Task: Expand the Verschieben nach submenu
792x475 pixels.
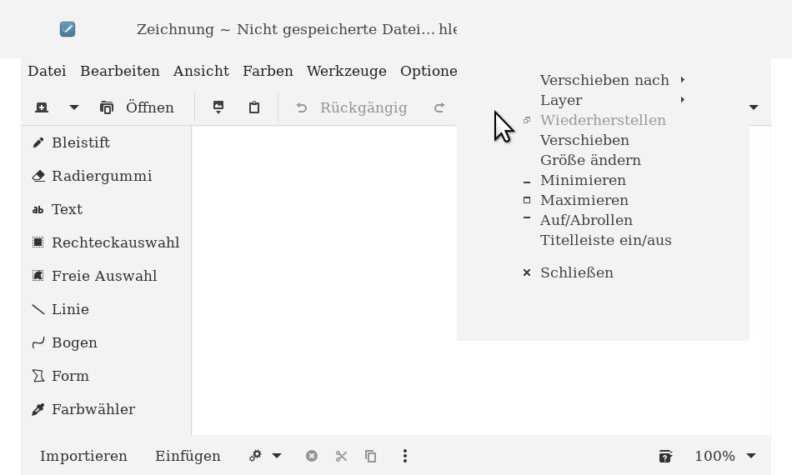Action: point(605,80)
